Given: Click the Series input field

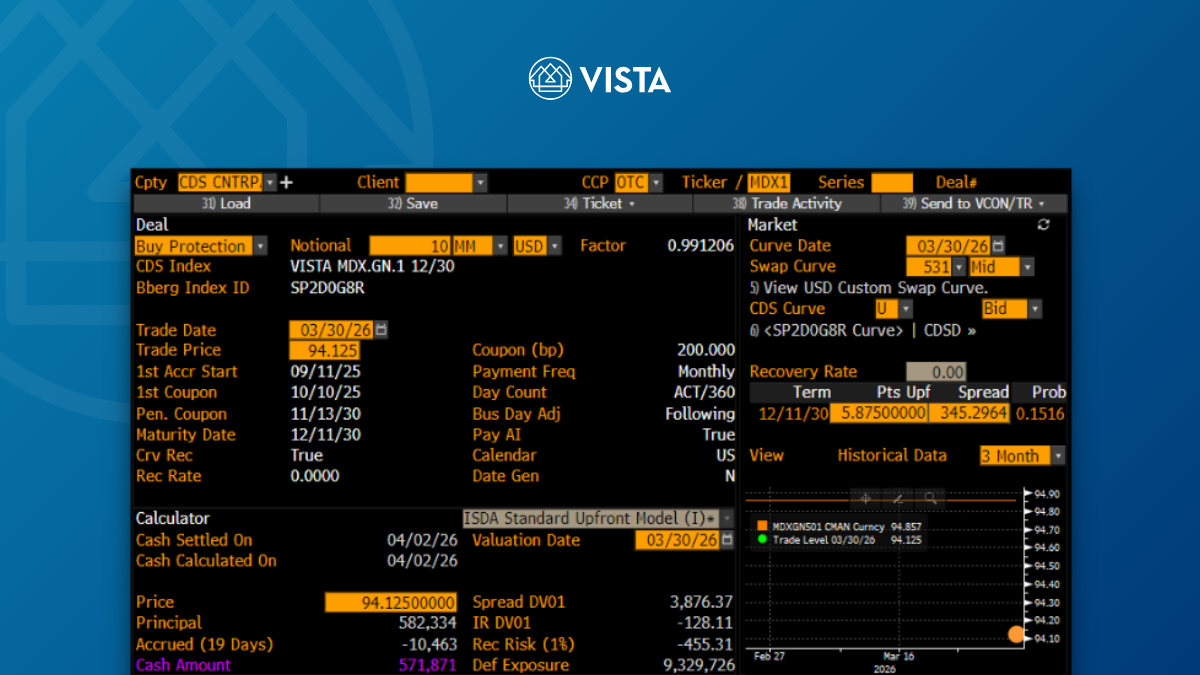Looking at the screenshot, I should 892,183.
